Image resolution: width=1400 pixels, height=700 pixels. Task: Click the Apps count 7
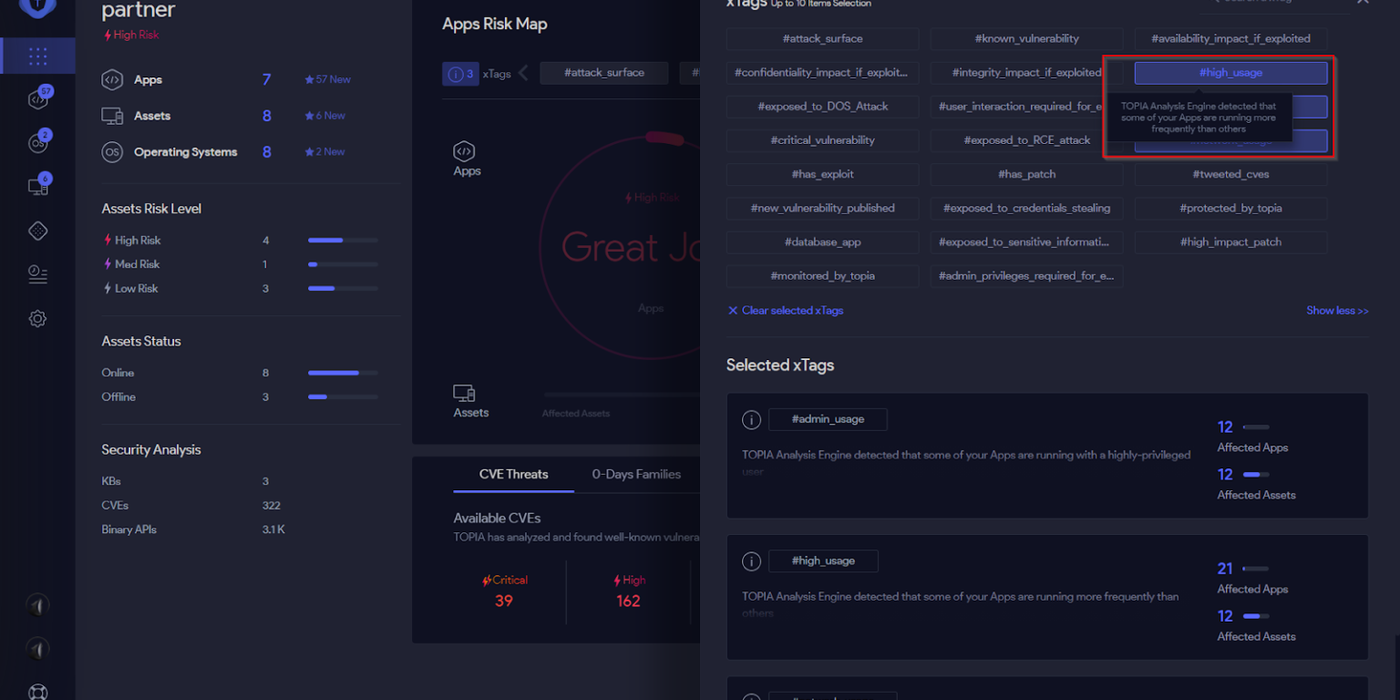coord(267,80)
